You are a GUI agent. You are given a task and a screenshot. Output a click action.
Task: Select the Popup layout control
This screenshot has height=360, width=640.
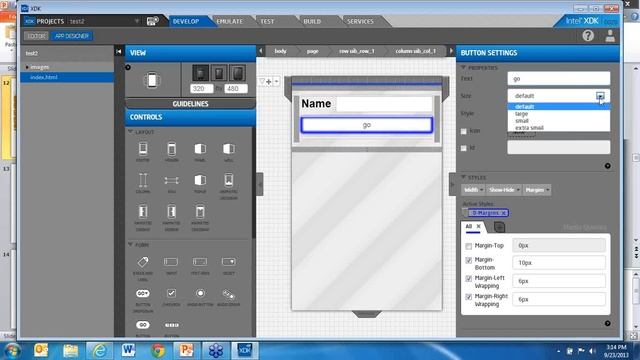[x=200, y=182]
